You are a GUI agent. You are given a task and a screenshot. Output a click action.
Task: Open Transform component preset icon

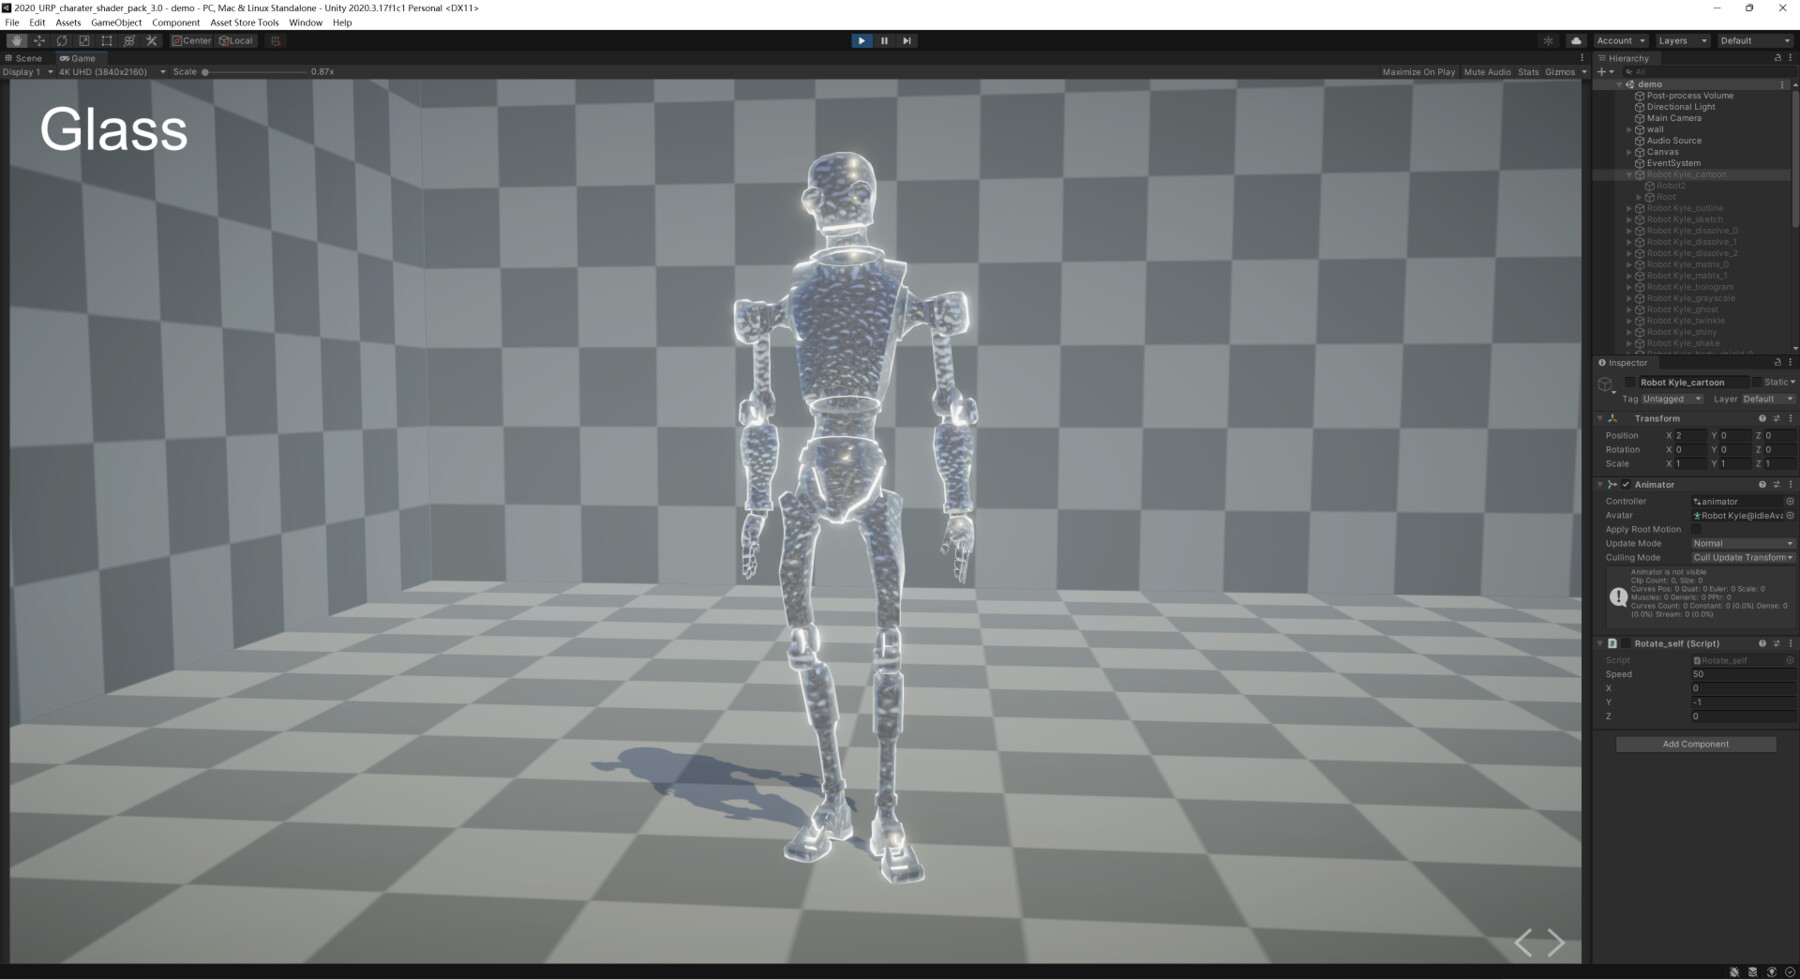tap(1776, 418)
